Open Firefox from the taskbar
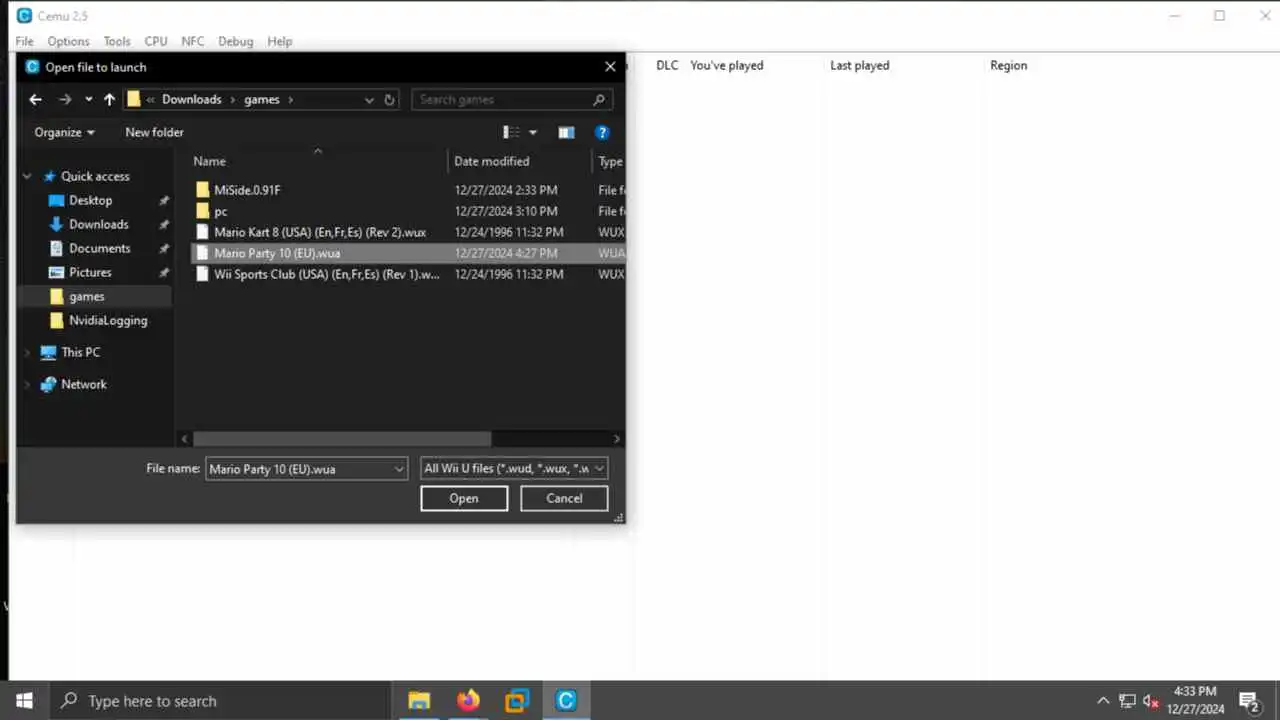Screen dimensions: 1280x720 point(468,701)
